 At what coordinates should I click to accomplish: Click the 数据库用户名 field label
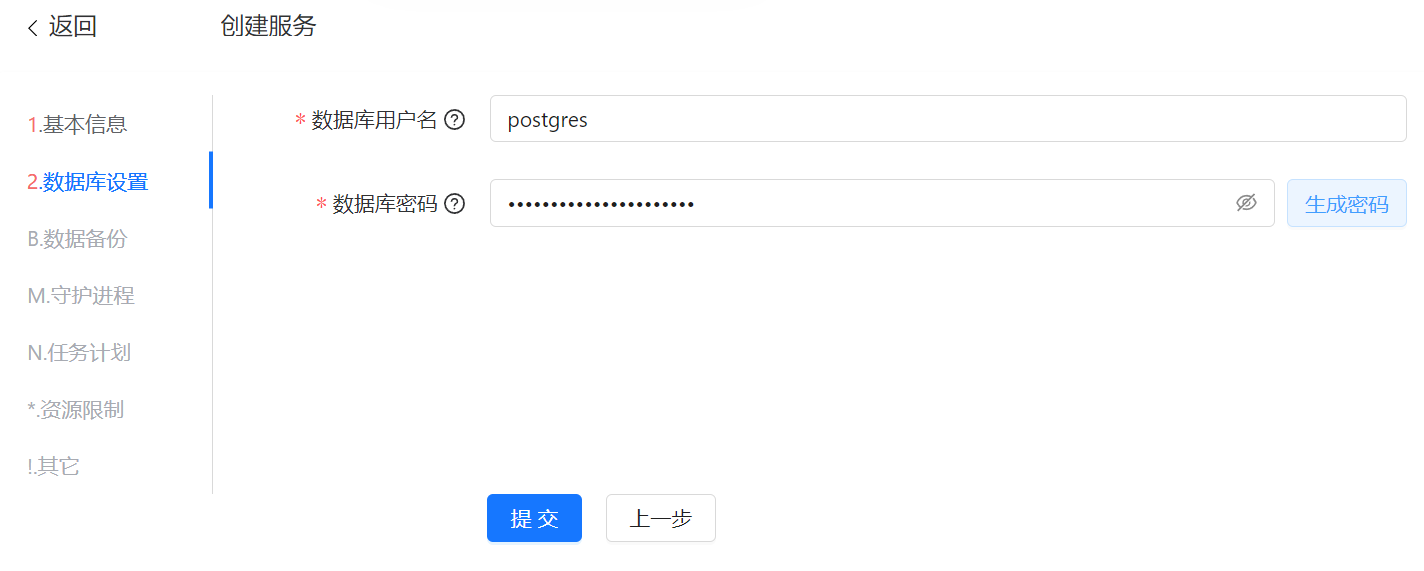point(375,120)
